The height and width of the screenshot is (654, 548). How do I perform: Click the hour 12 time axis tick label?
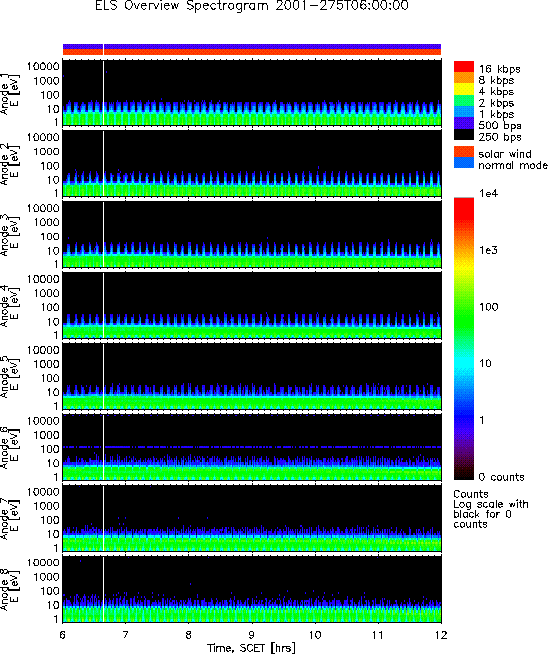click(x=441, y=635)
